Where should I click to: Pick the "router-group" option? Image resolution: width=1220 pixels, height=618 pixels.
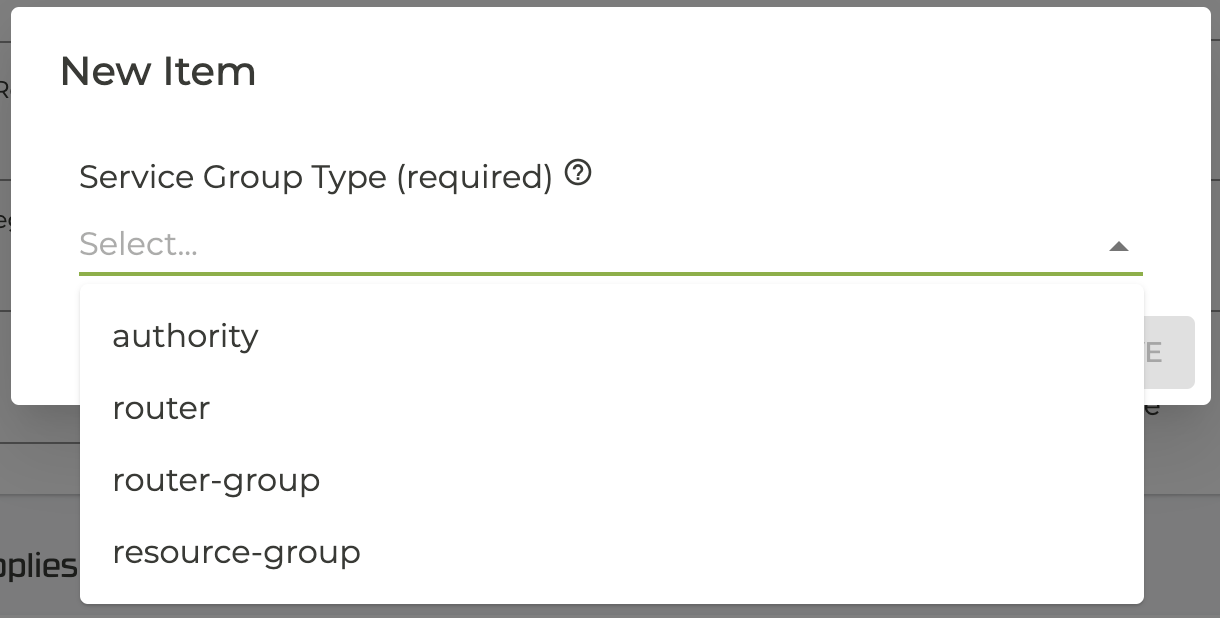click(216, 480)
